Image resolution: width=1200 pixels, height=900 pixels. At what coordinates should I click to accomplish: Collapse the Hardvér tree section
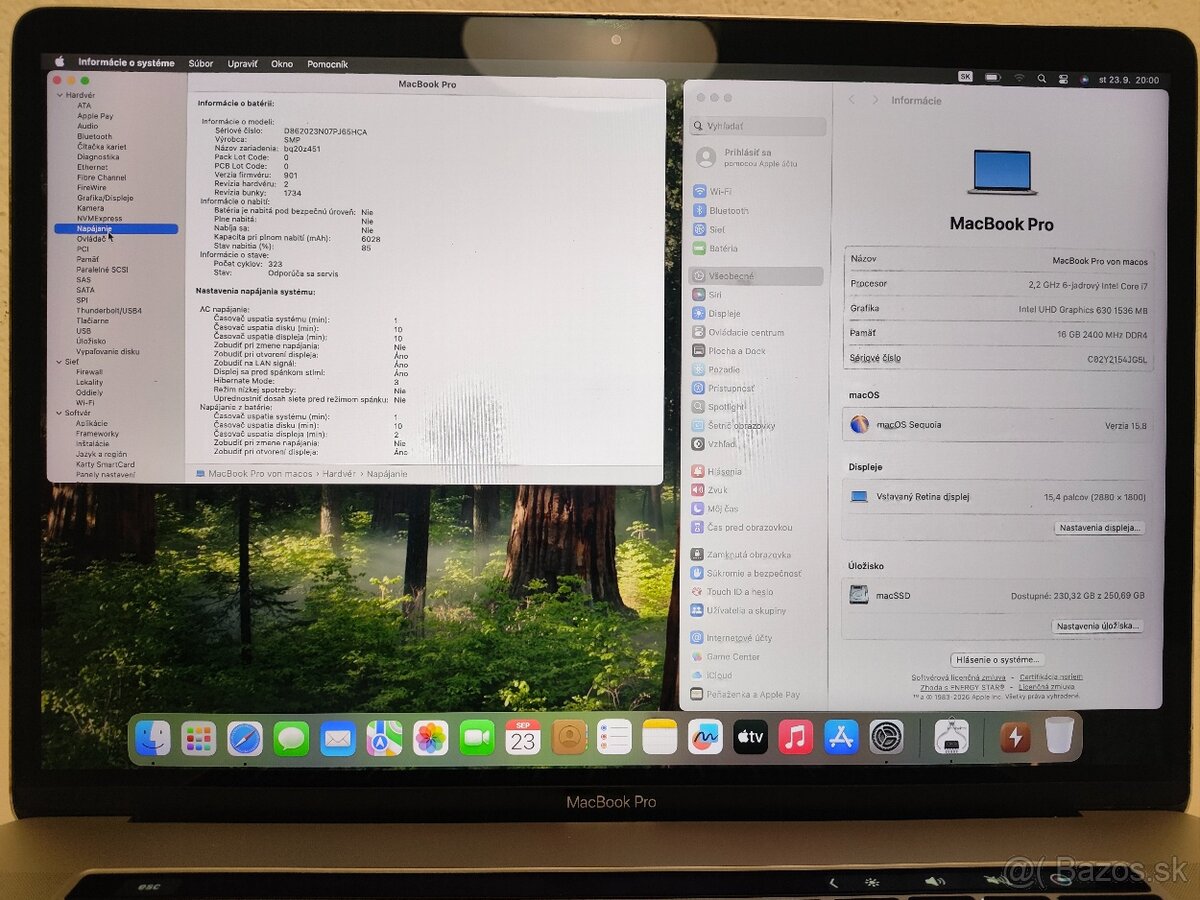pyautogui.click(x=59, y=95)
